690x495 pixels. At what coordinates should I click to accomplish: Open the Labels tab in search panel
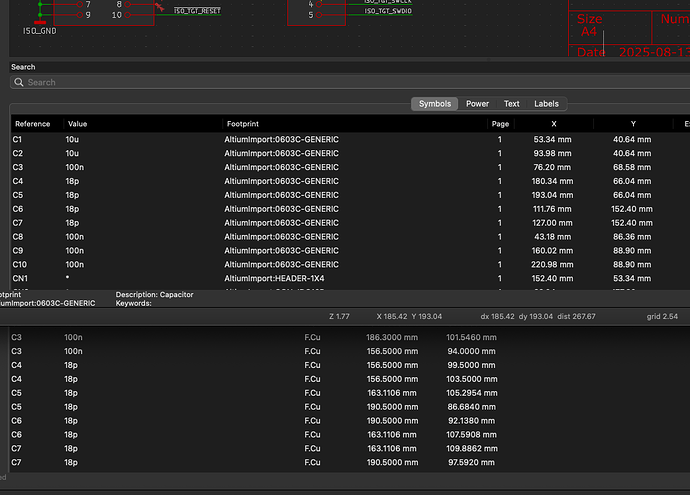pyautogui.click(x=546, y=104)
